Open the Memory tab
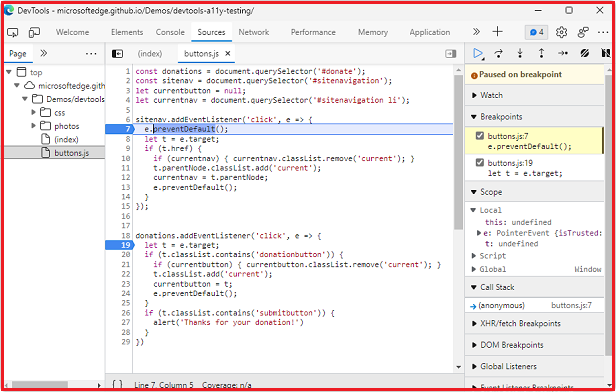 click(x=373, y=32)
